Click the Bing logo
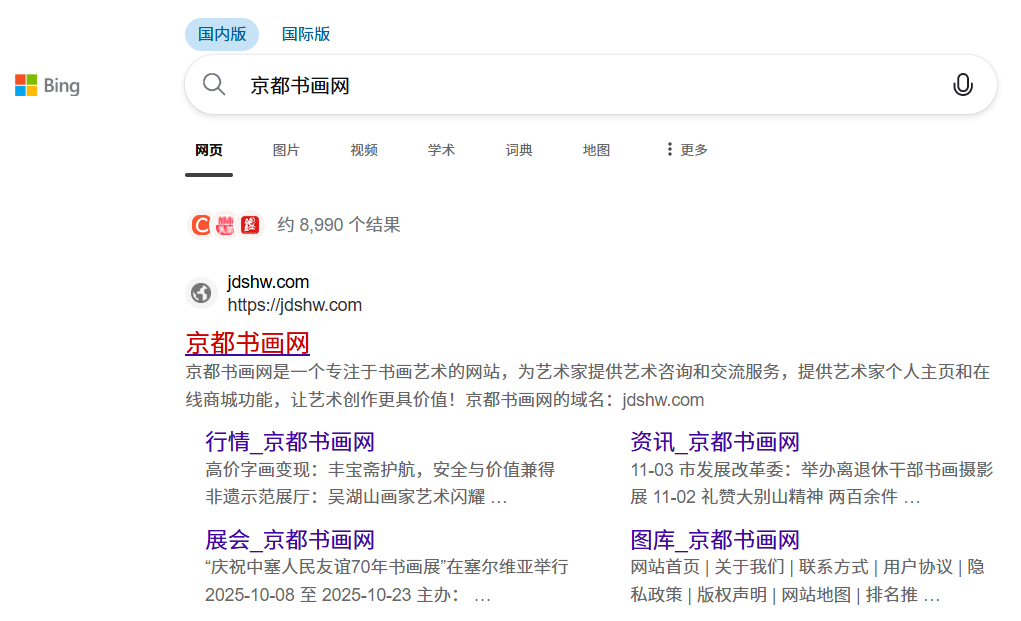This screenshot has height=621, width=1021. pyautogui.click(x=47, y=86)
